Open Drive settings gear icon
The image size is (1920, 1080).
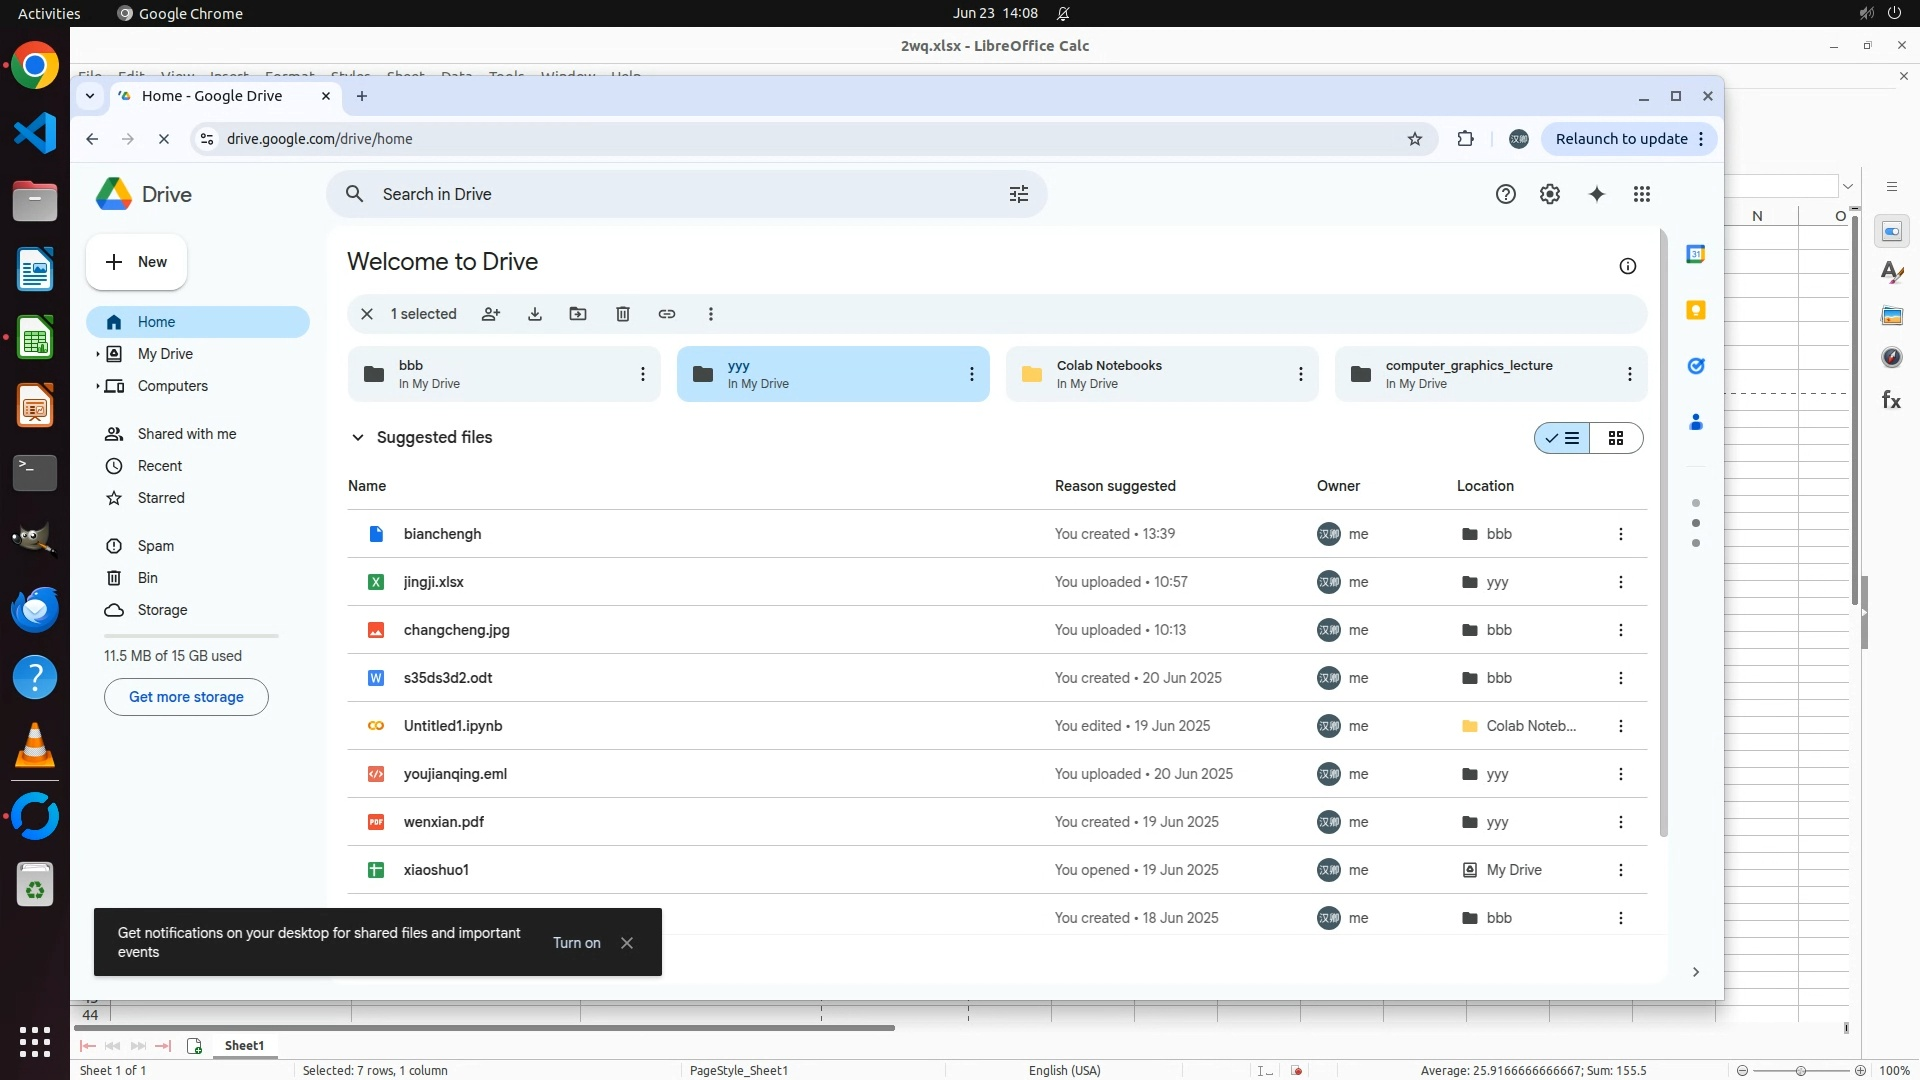(x=1550, y=194)
